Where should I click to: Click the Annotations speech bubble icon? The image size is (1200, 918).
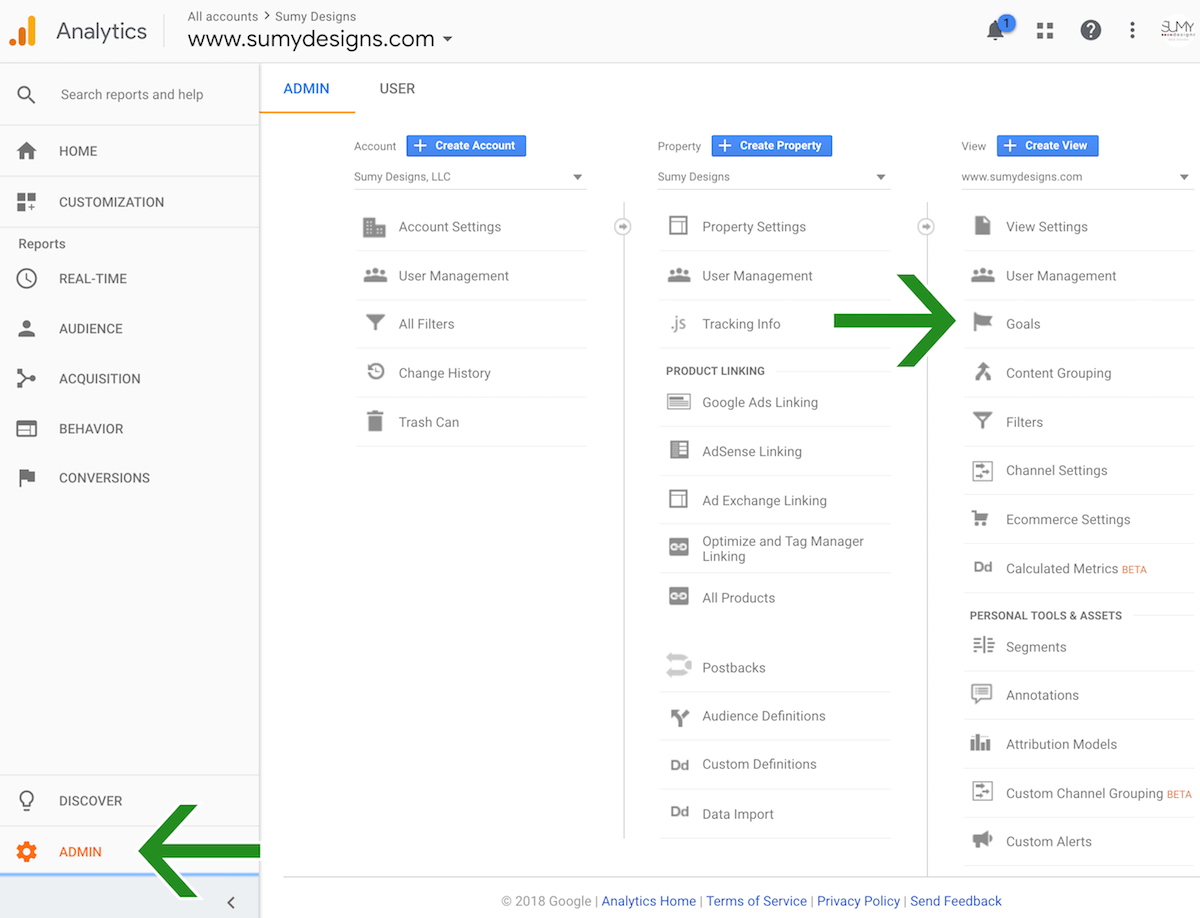pyautogui.click(x=982, y=694)
